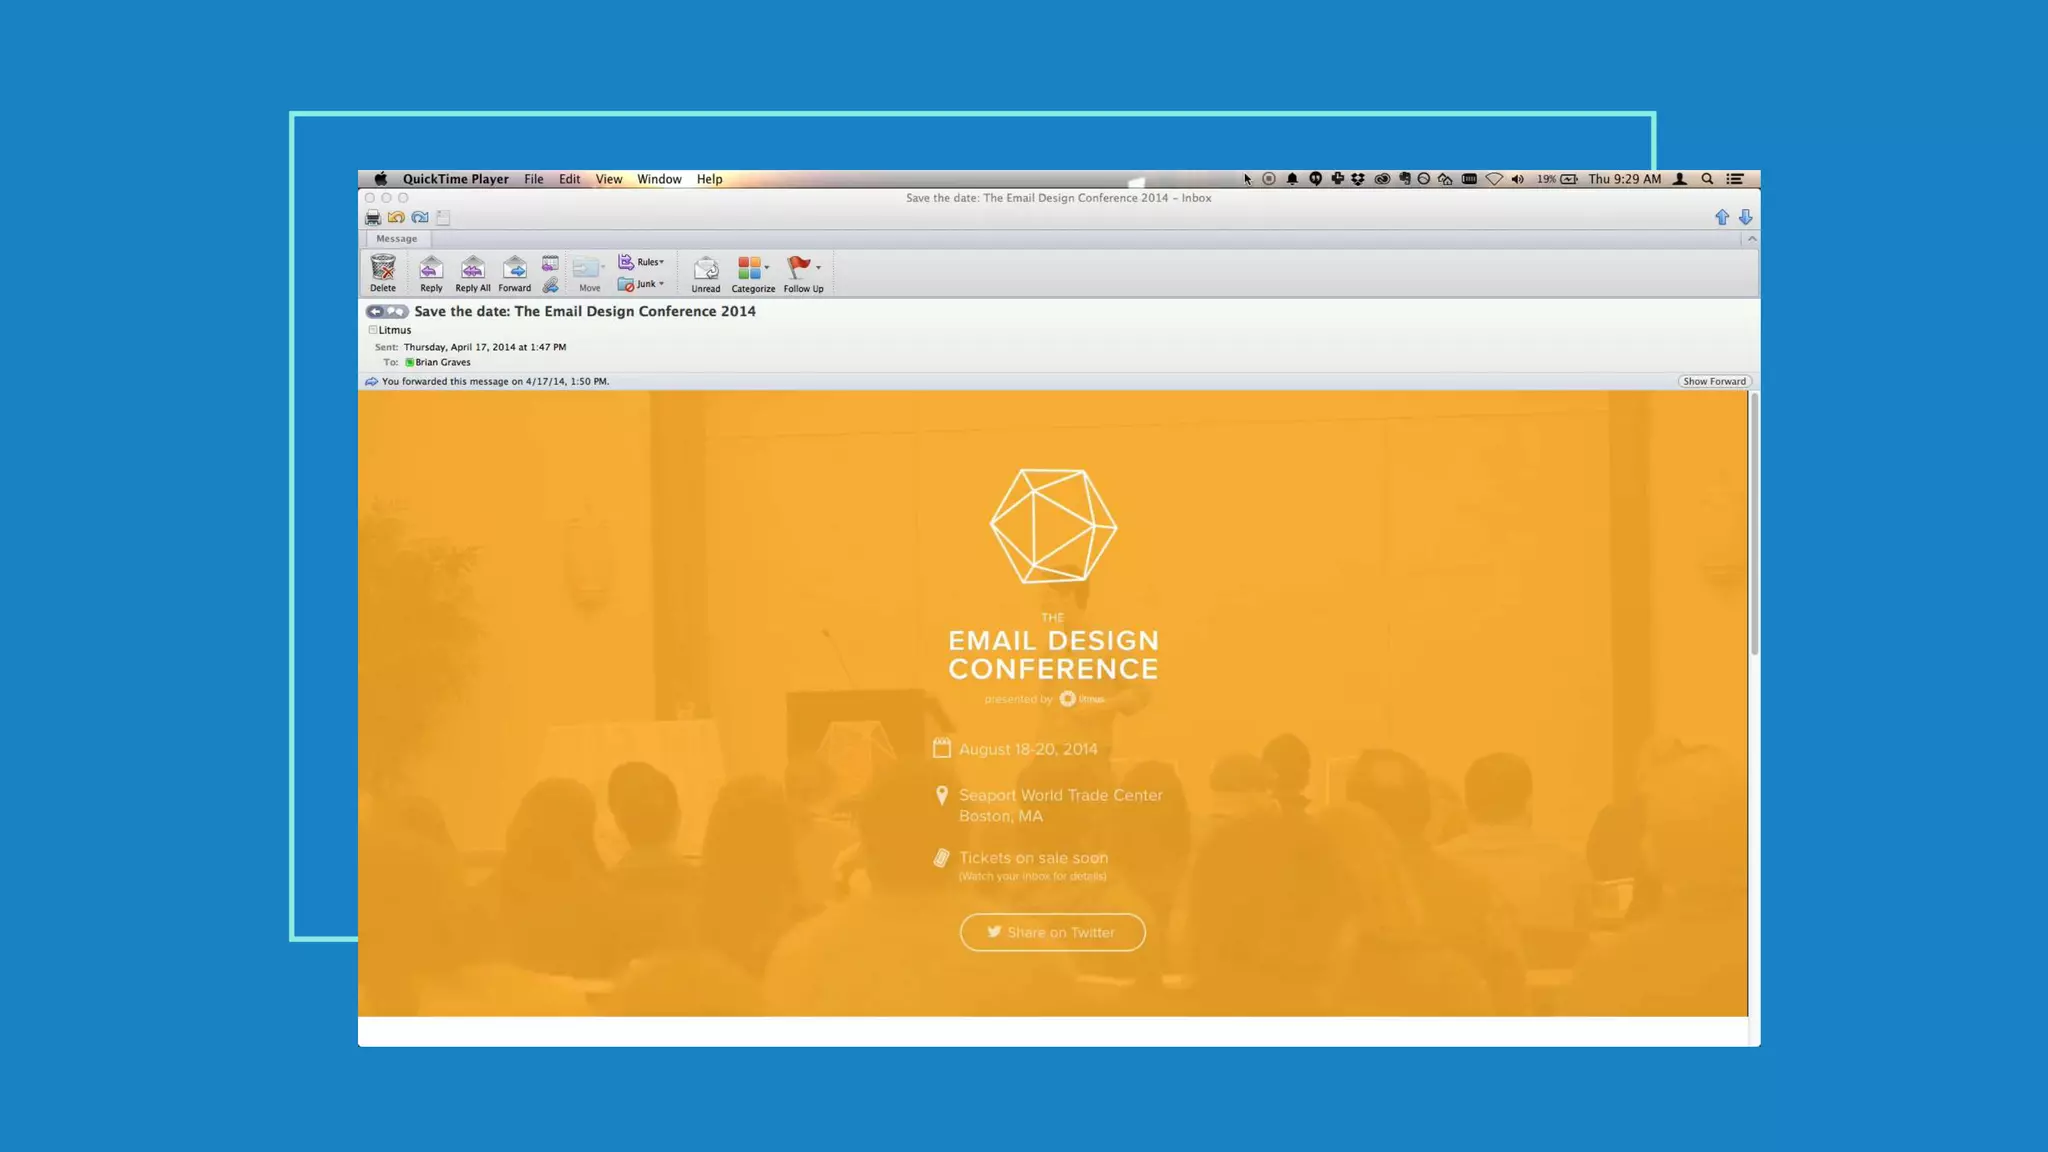Click the Share on Twitter button

coord(1052,932)
